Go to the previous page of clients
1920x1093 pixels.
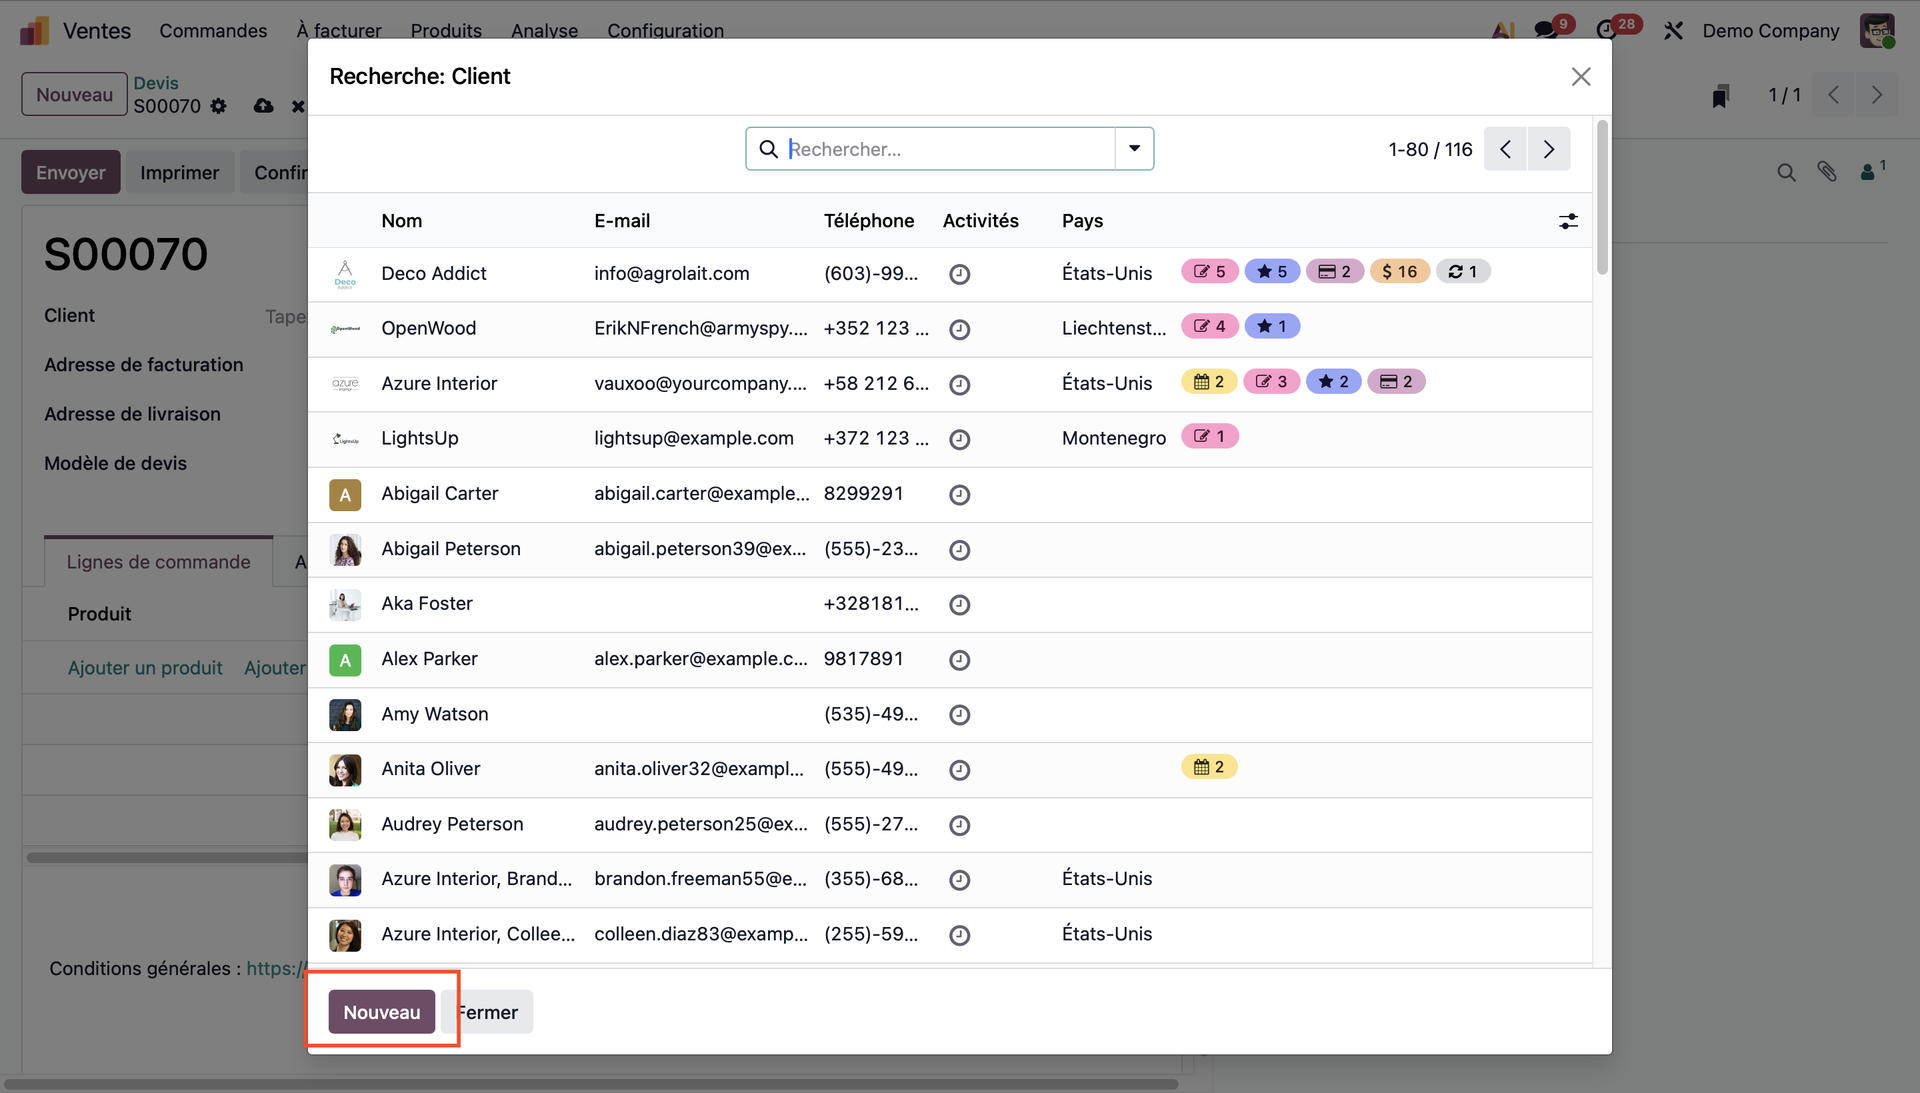click(1505, 149)
